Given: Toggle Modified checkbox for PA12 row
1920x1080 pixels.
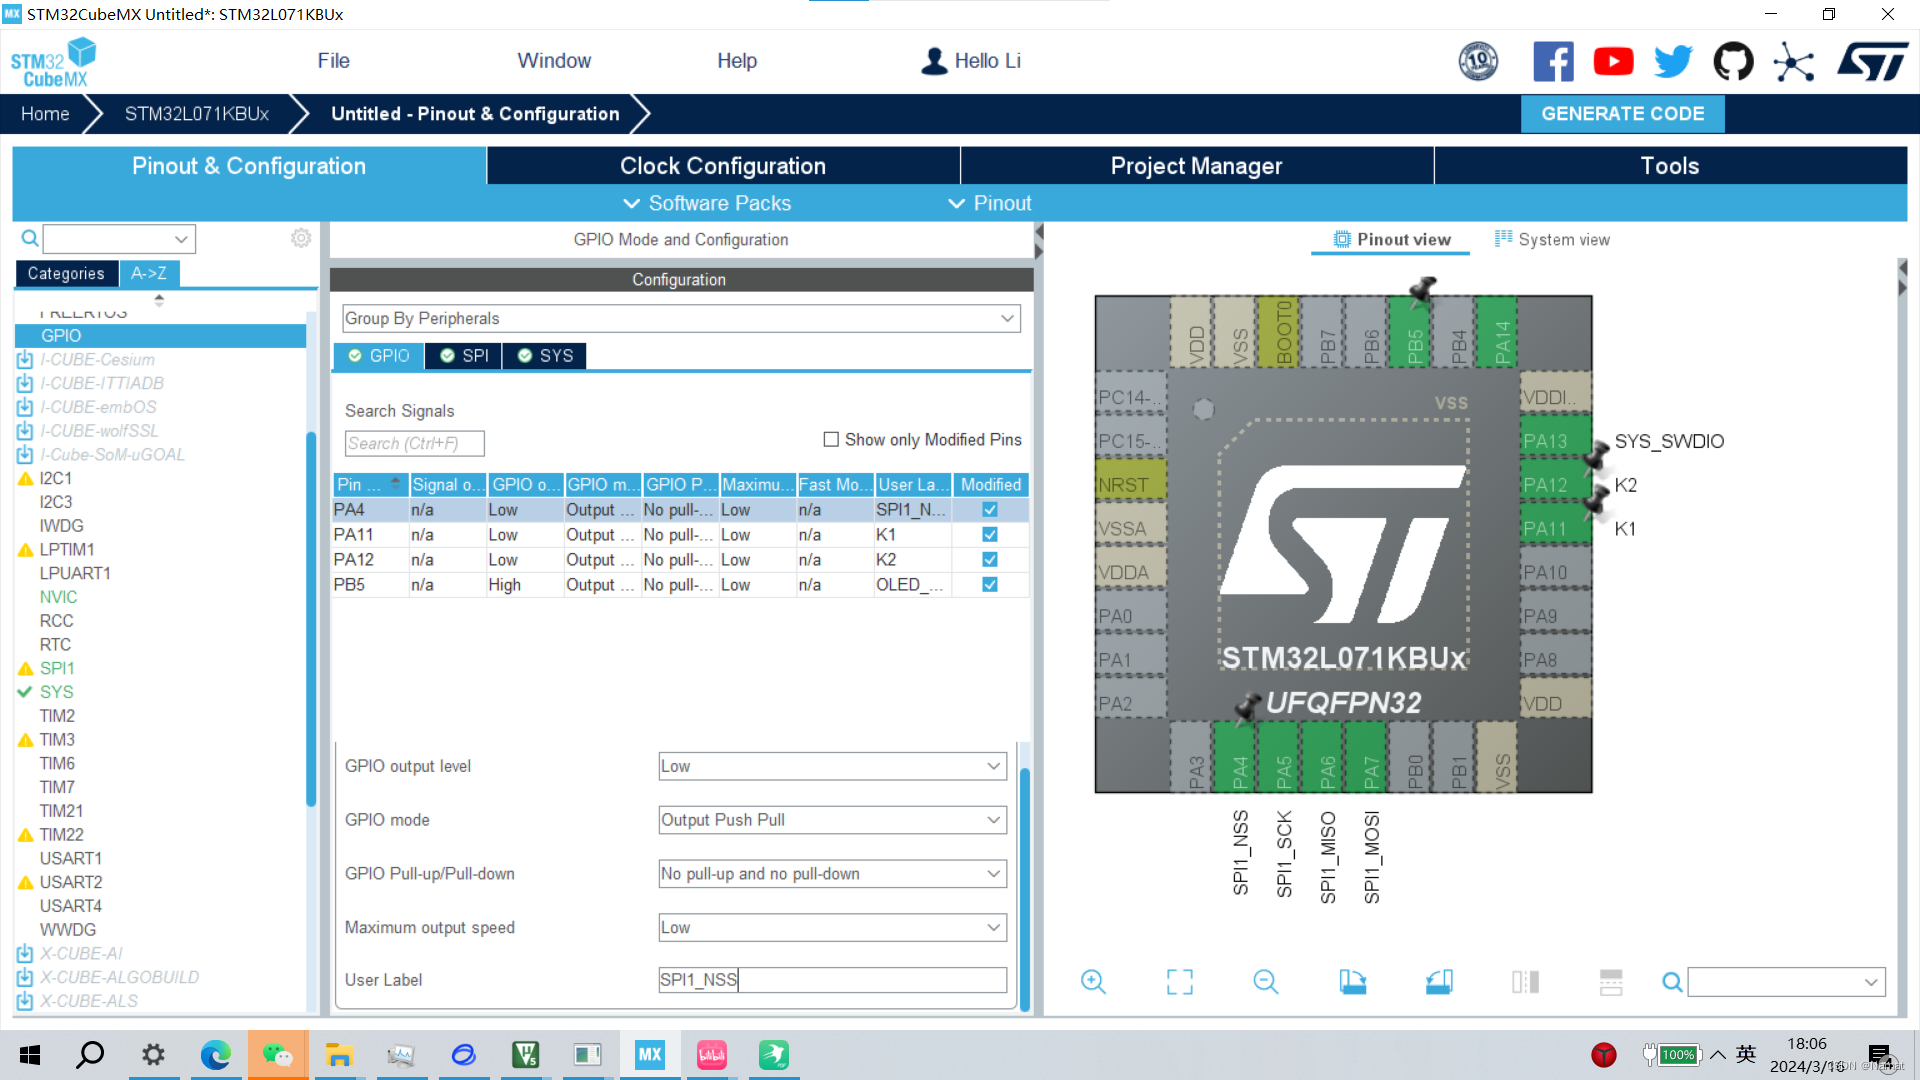Looking at the screenshot, I should pyautogui.click(x=990, y=560).
